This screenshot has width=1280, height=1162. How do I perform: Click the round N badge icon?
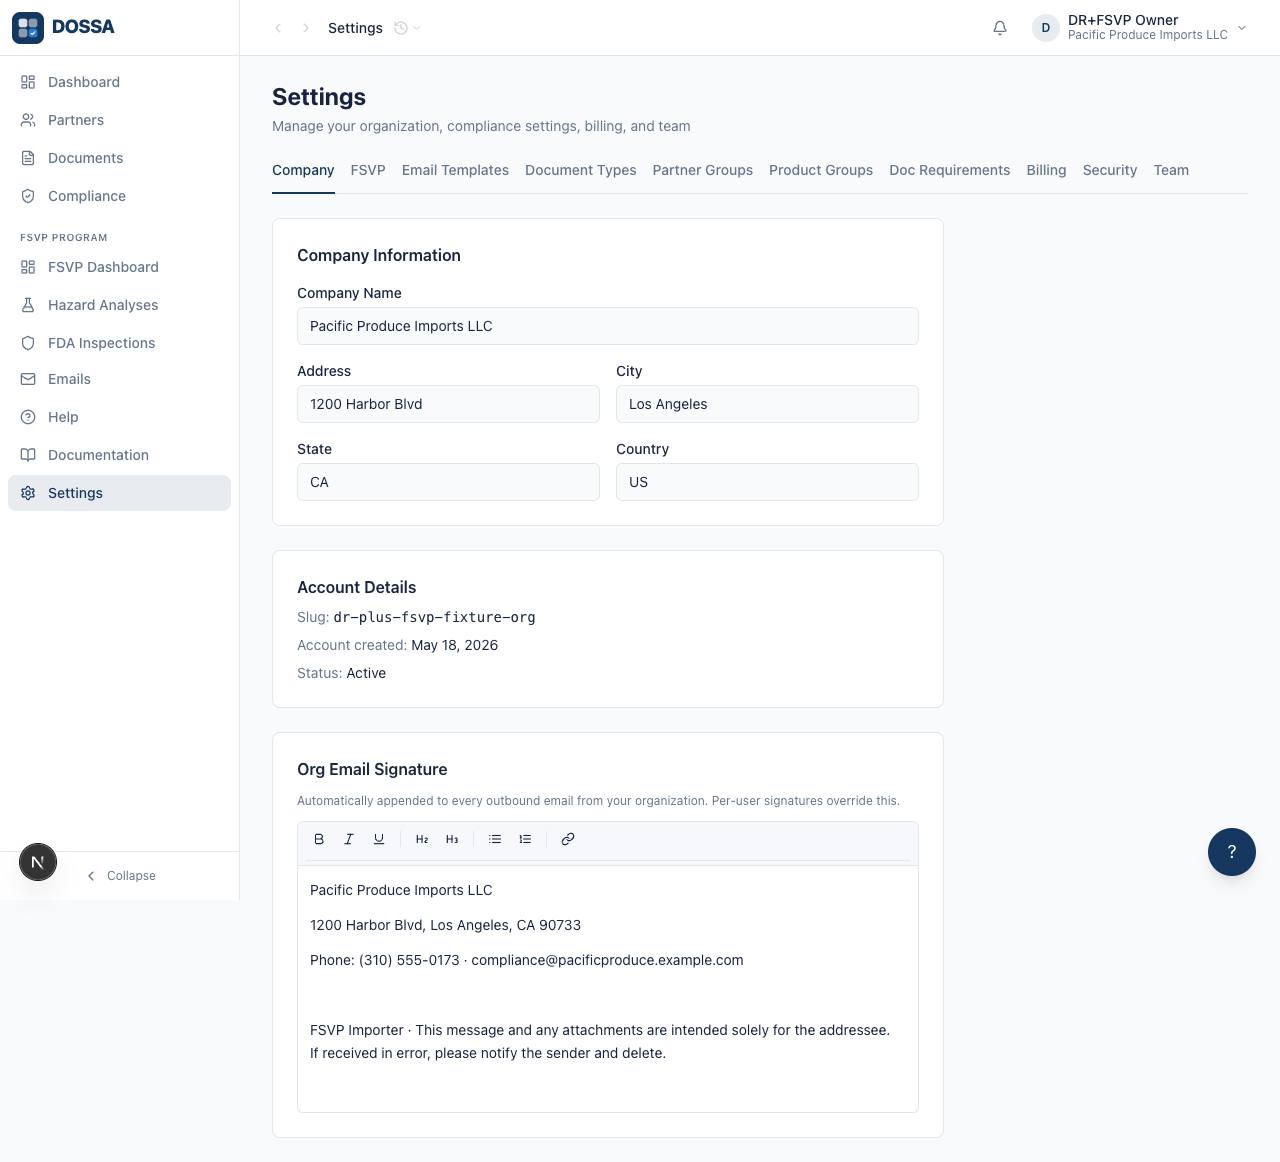38,862
